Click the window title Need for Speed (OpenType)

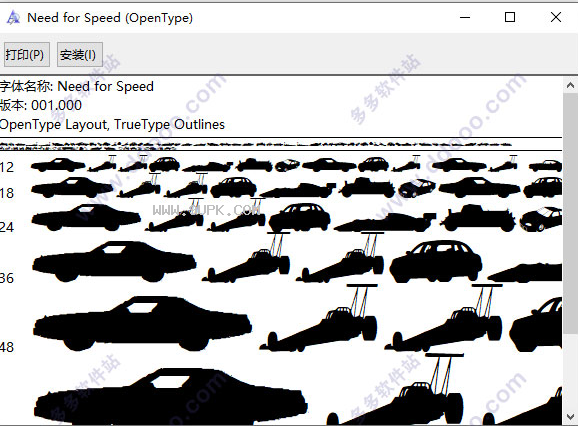(110, 18)
